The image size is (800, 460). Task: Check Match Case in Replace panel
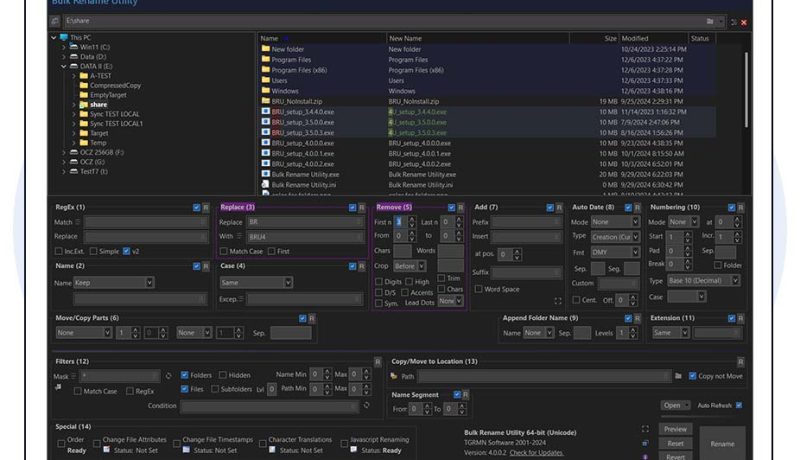(223, 251)
